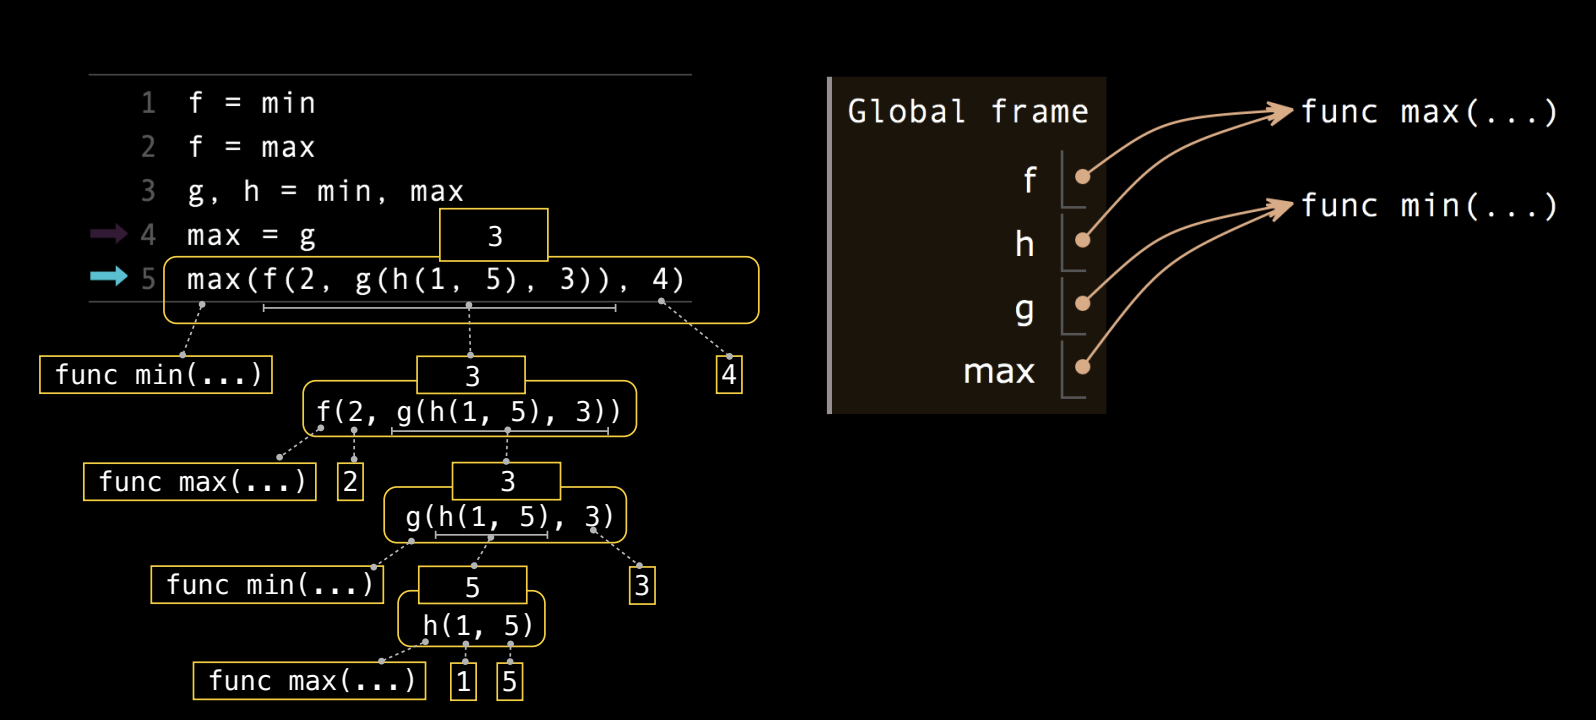1596x720 pixels.
Task: Click variable name 'h' in Global frame
Action: coord(1024,244)
